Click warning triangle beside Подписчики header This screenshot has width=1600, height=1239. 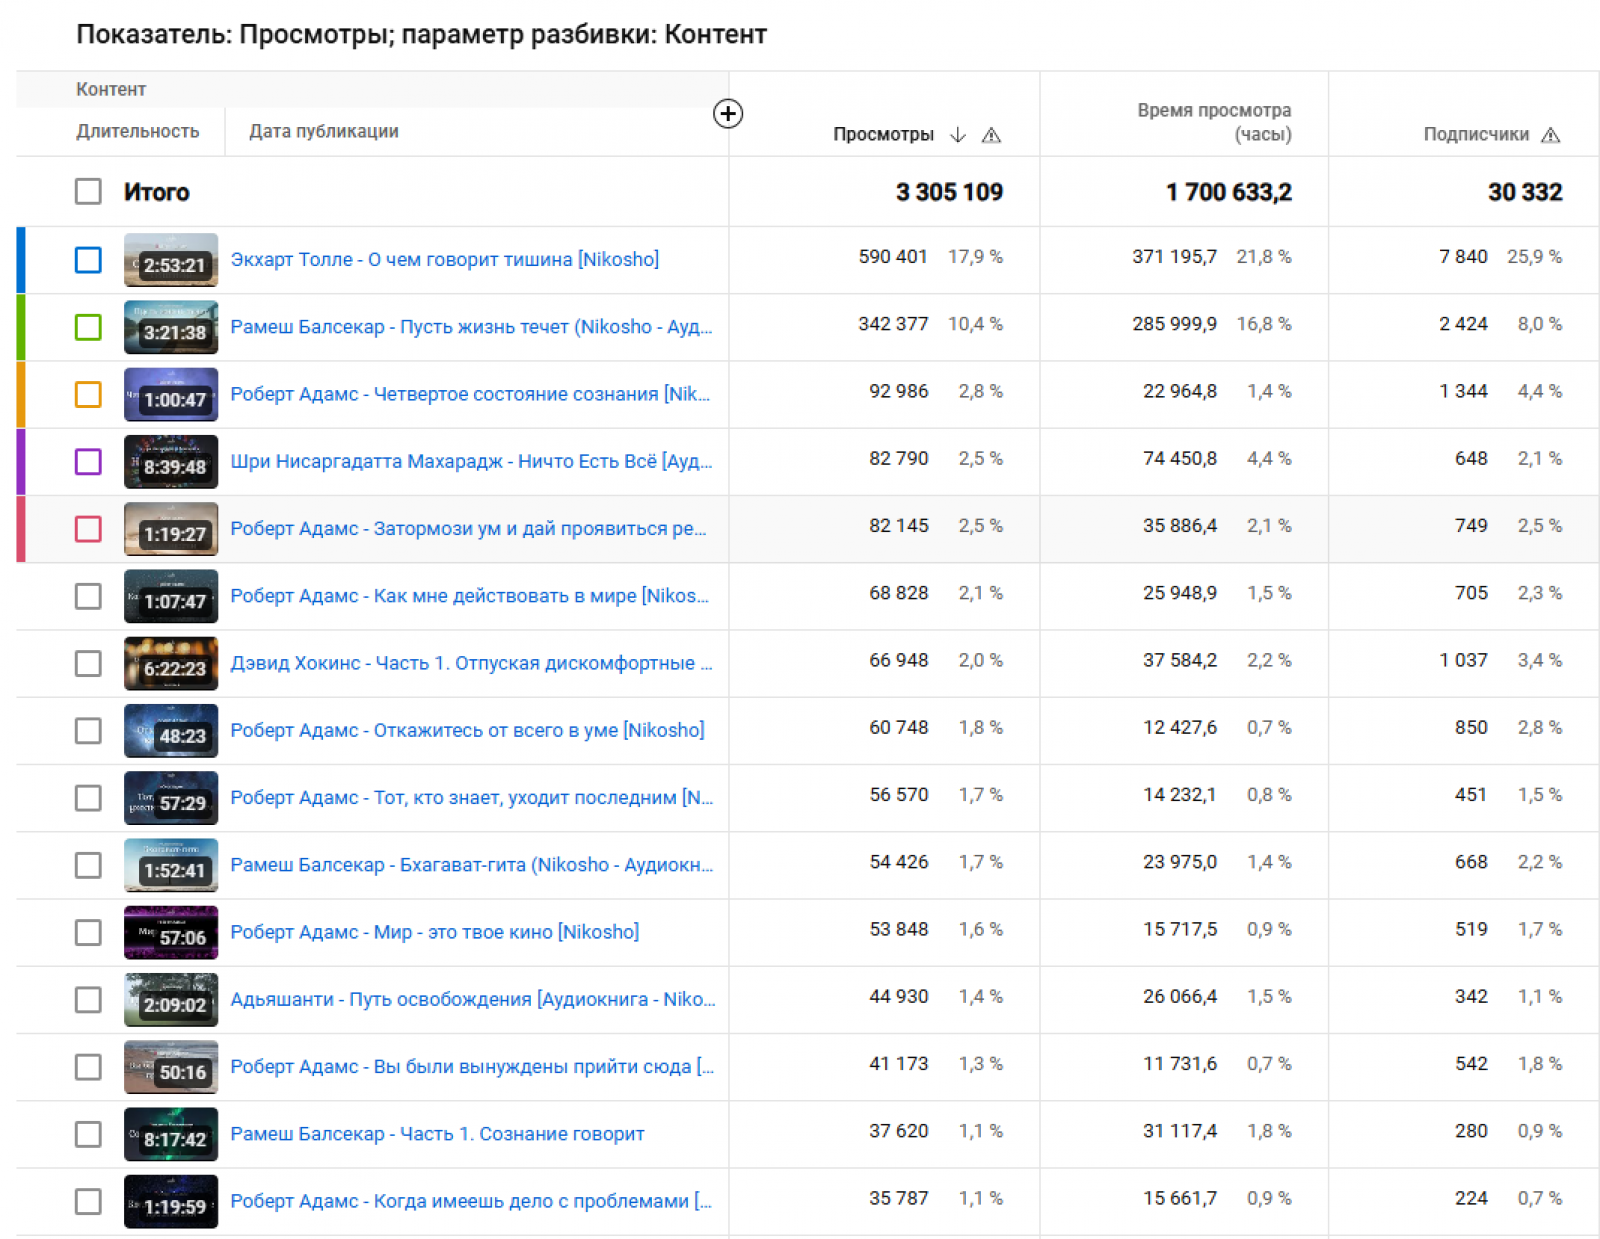coord(1549,135)
